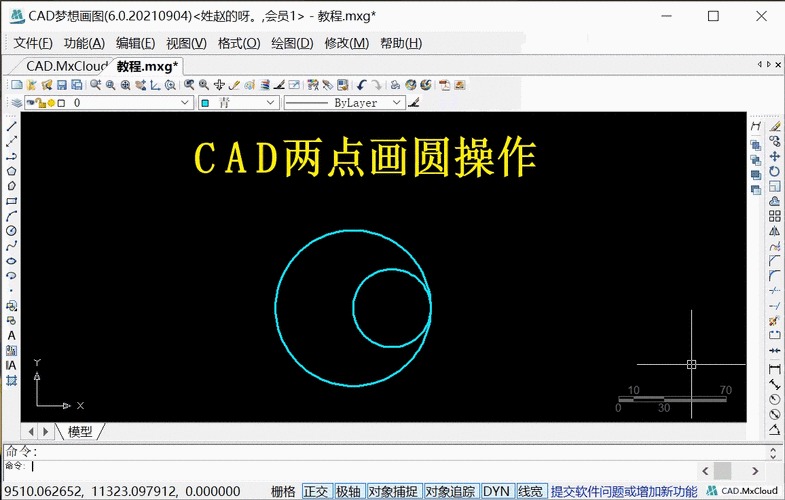Open the 修改(M) menu

click(346, 44)
